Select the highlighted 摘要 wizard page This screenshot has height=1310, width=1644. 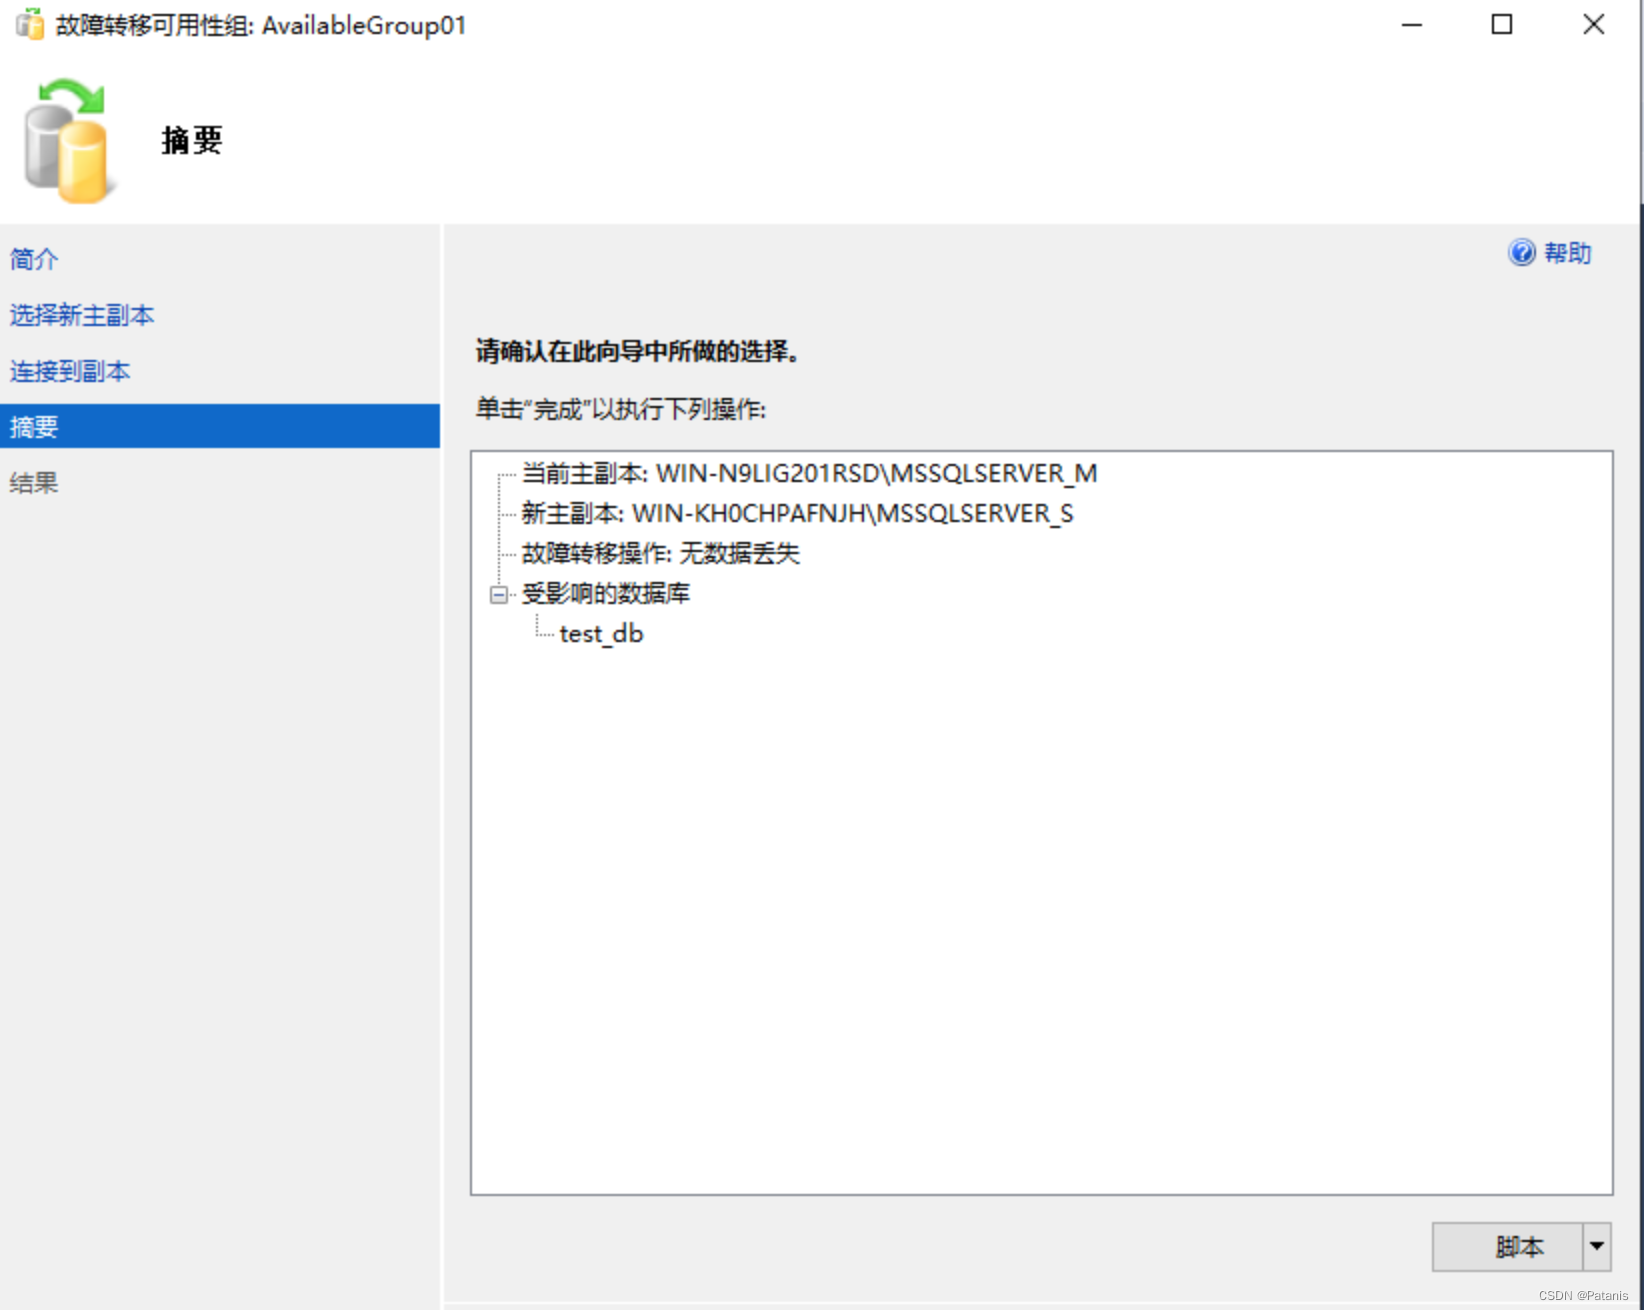coord(220,426)
